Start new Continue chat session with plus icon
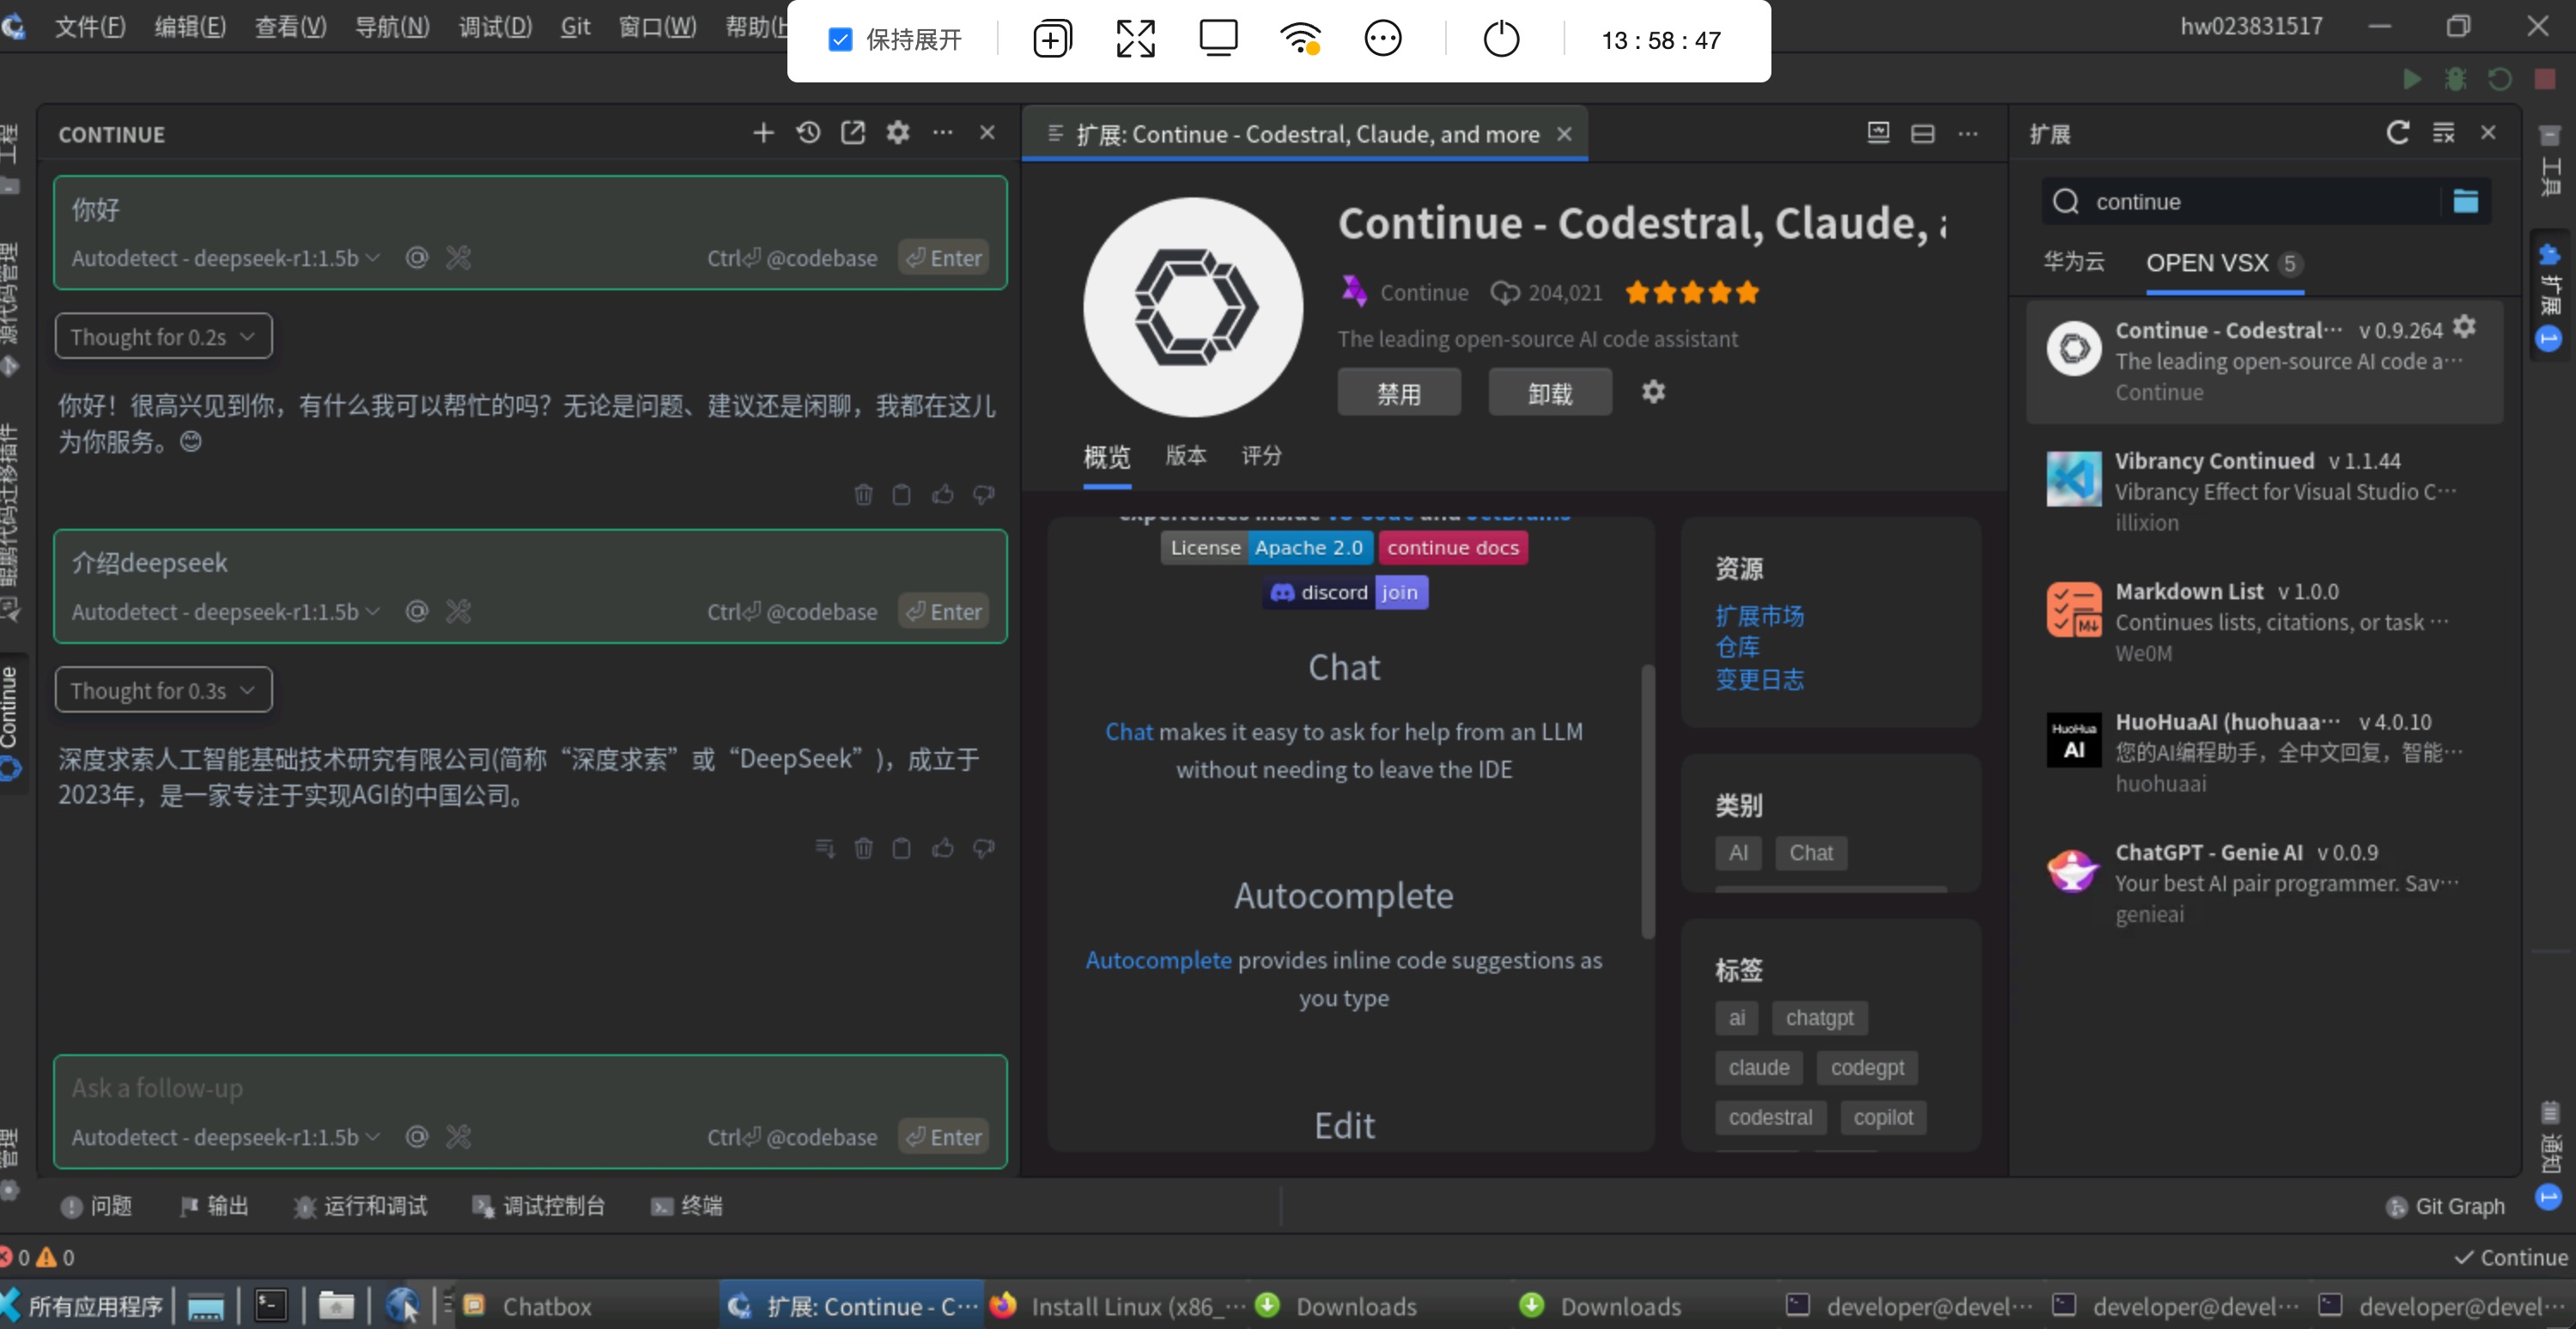The height and width of the screenshot is (1329, 2576). [x=763, y=133]
